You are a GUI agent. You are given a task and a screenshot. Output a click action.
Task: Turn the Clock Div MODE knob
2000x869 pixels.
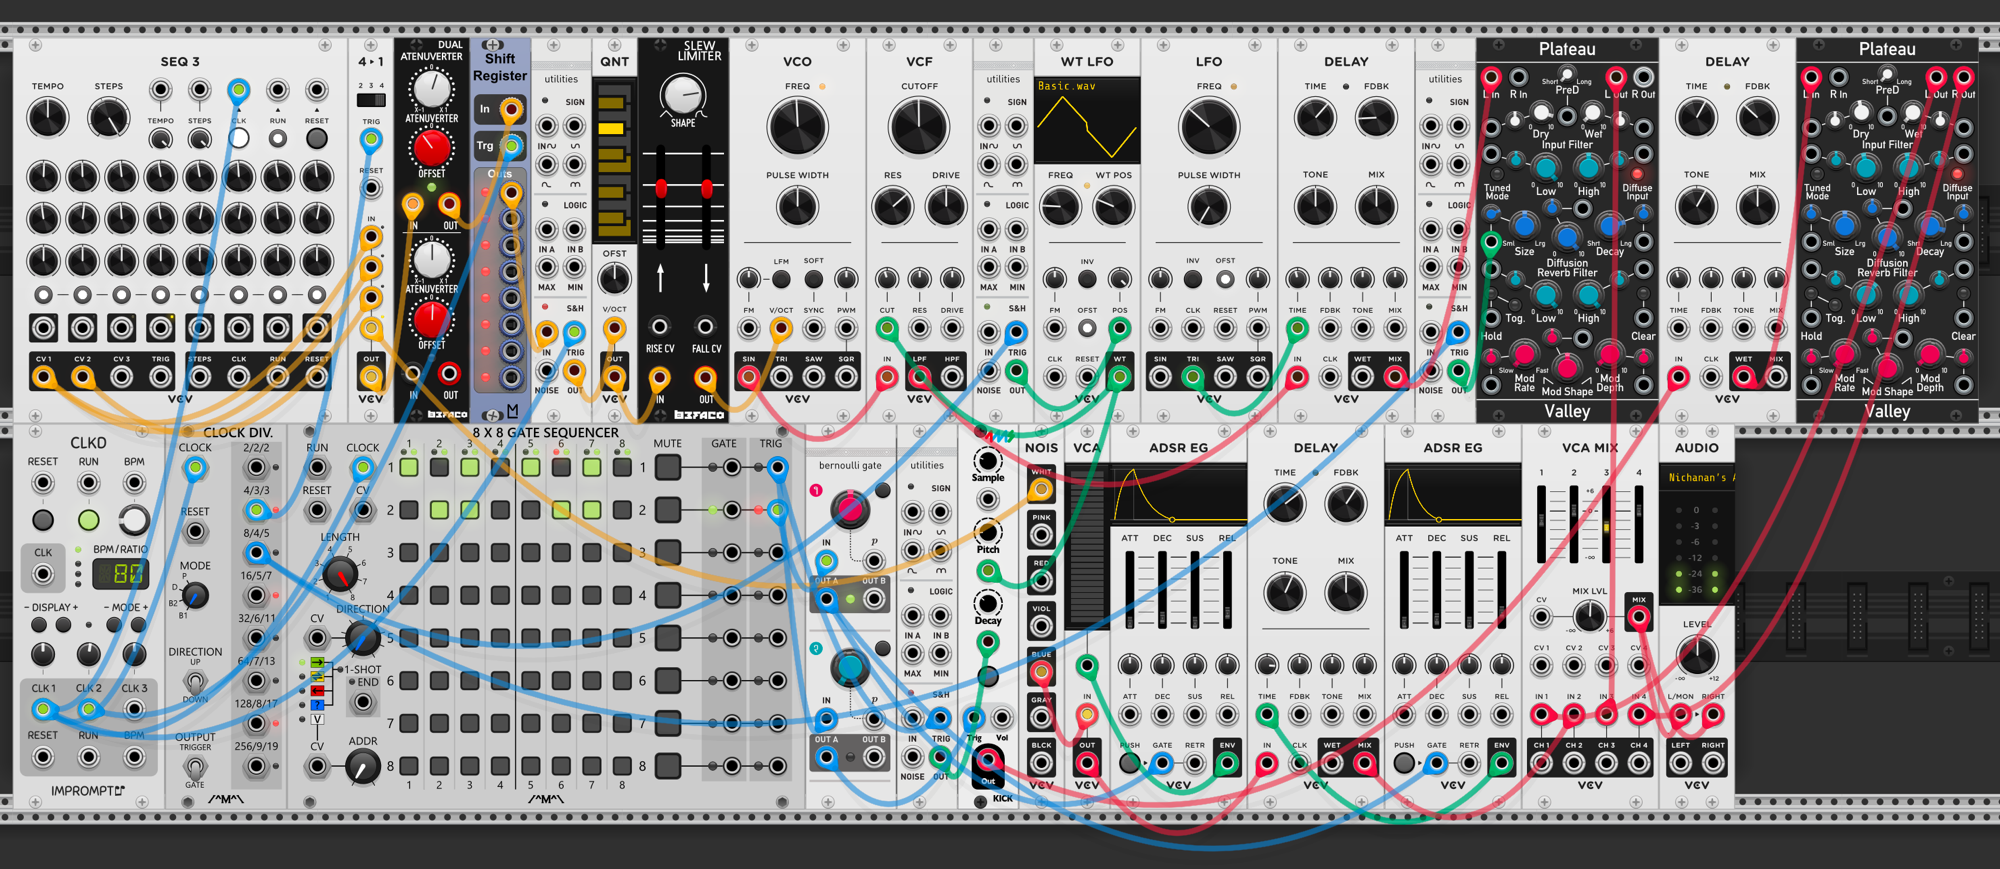[195, 596]
